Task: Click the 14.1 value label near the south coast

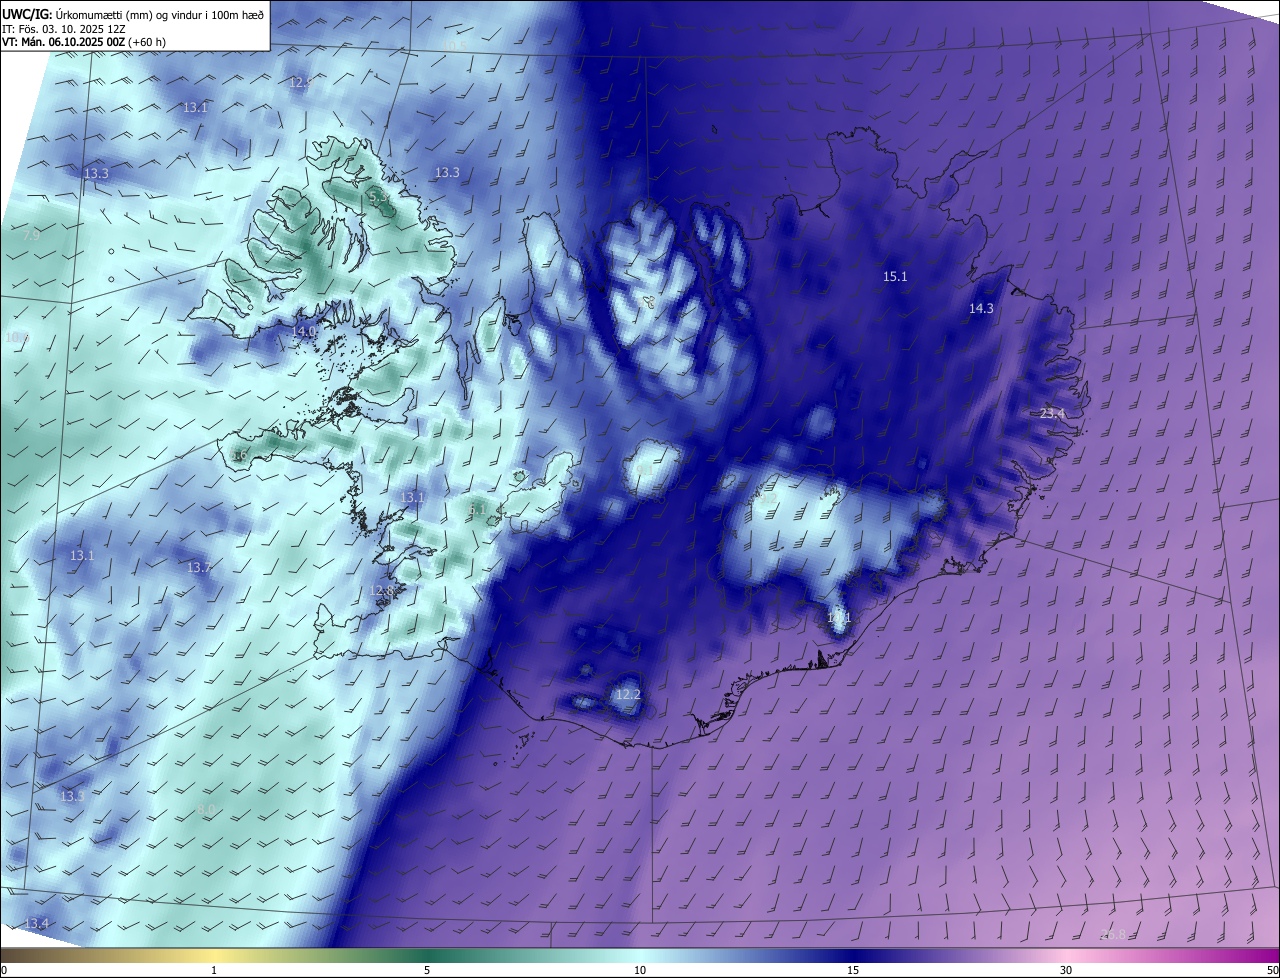Action: click(x=839, y=618)
